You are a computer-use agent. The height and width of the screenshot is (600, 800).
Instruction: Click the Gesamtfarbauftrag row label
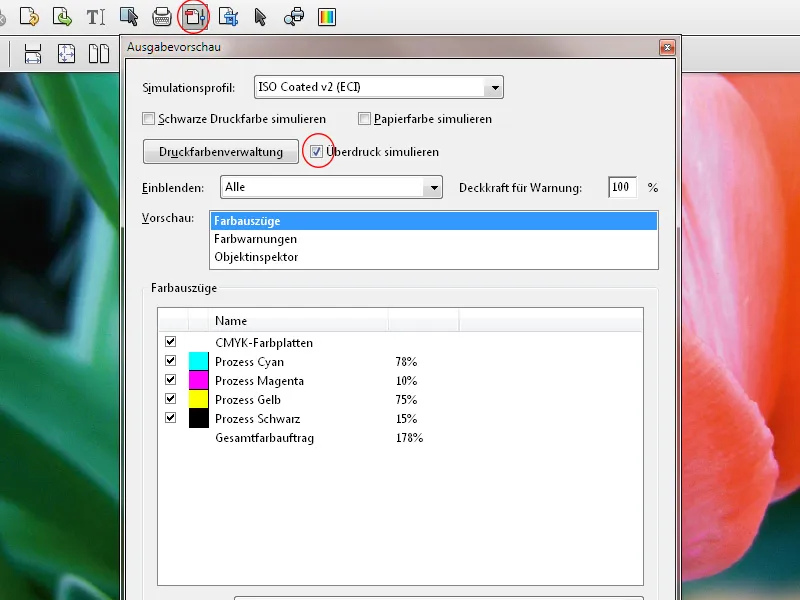[x=264, y=438]
